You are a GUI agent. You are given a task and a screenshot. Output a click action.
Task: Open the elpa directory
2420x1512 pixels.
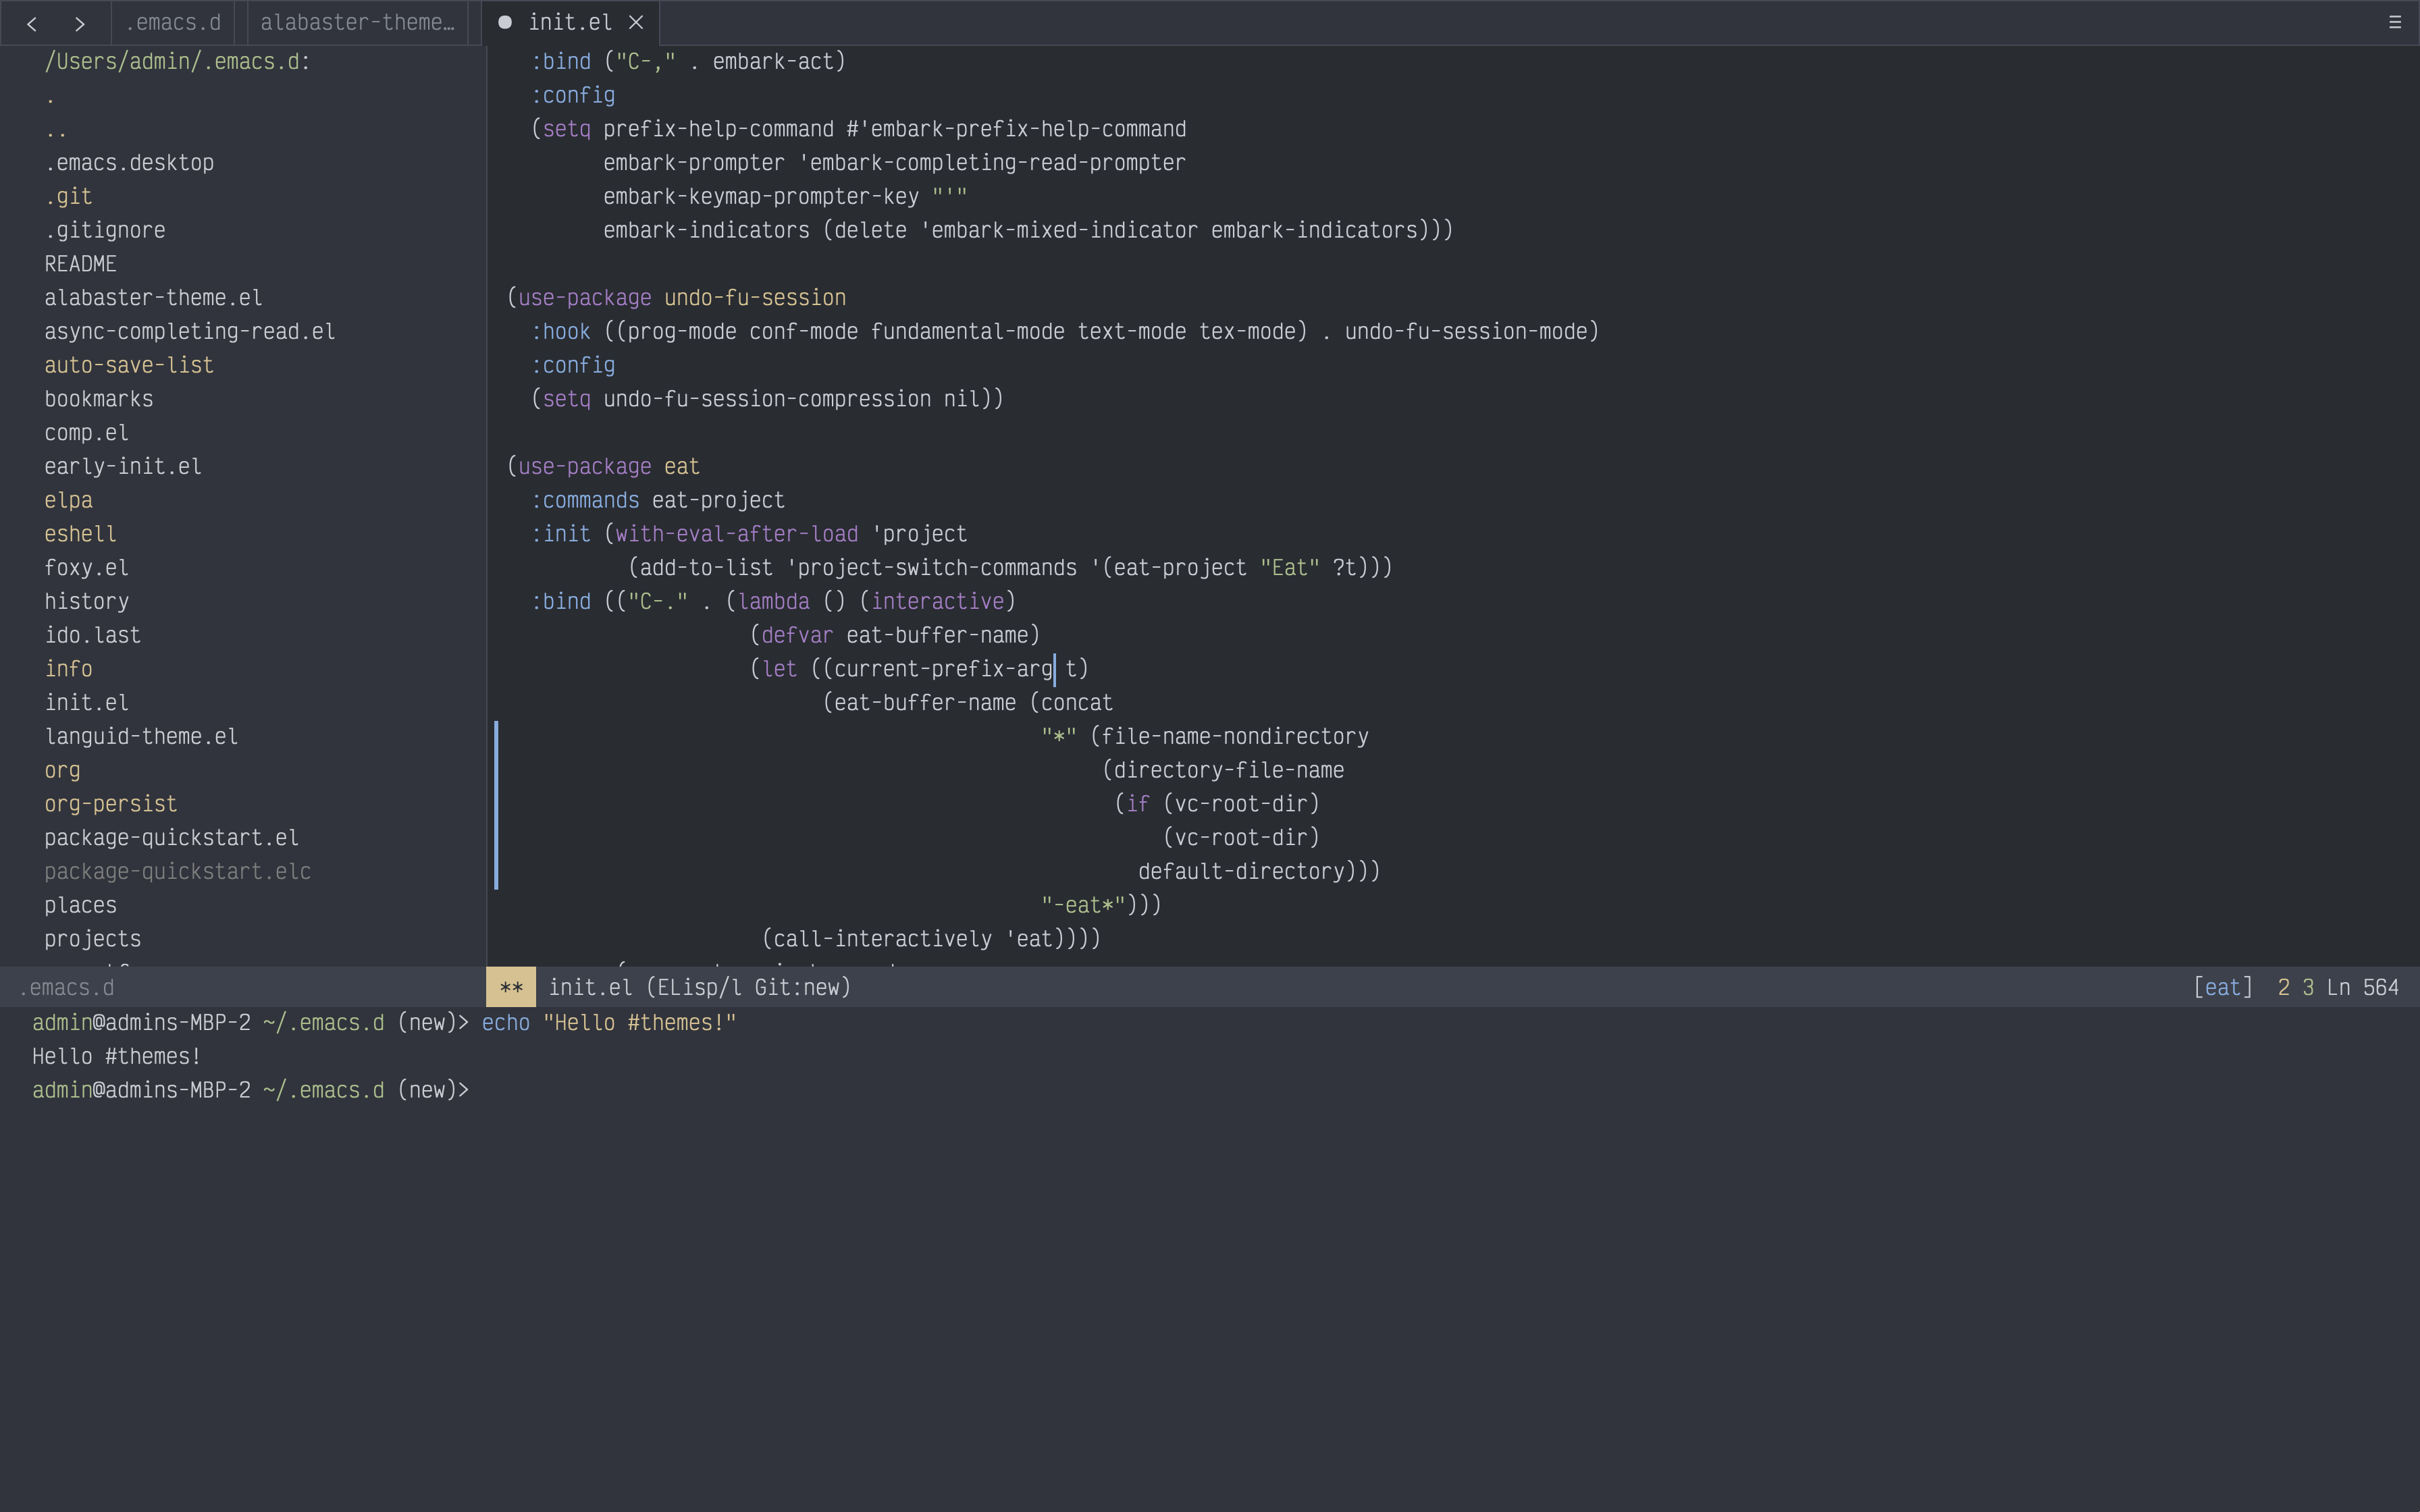[x=68, y=500]
